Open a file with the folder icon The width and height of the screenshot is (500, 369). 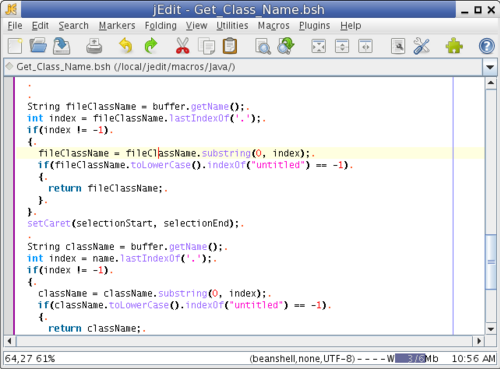pyautogui.click(x=38, y=46)
